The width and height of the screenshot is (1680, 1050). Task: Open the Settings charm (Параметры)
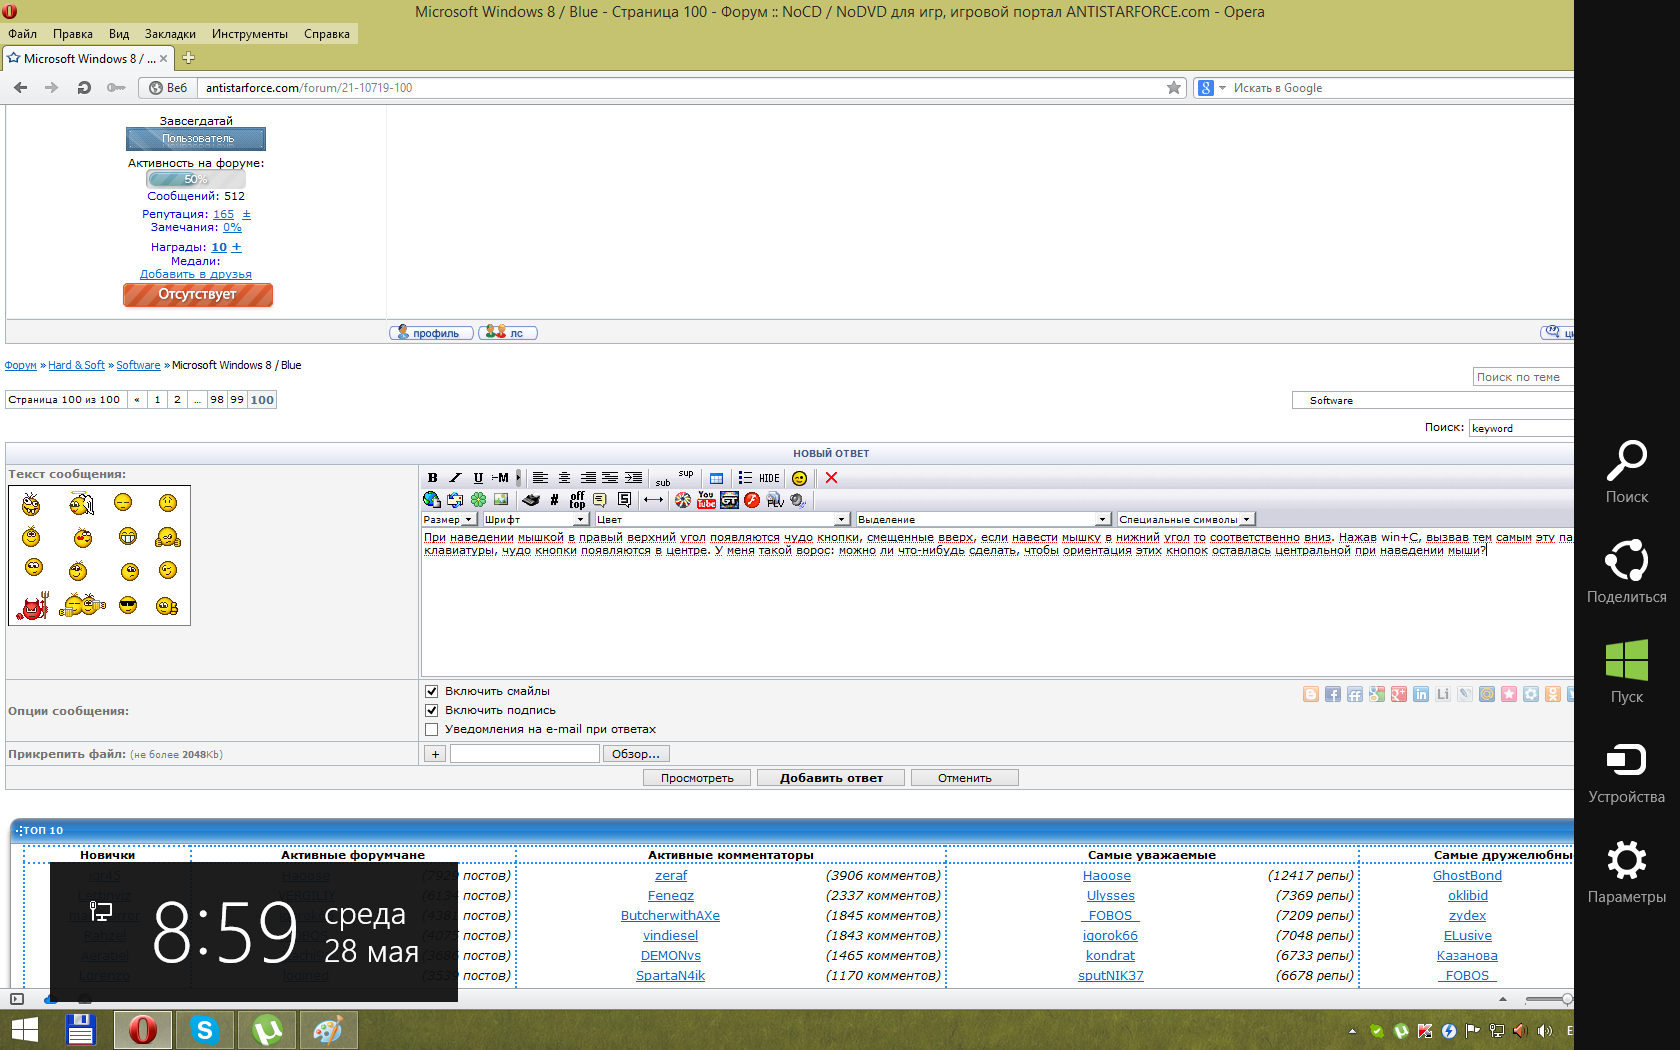1627,872
